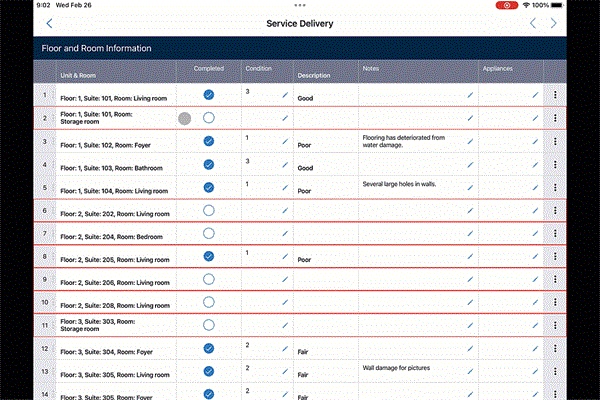Viewport: 600px width, 400px height.
Task: Open more options for row 1
Action: point(555,95)
